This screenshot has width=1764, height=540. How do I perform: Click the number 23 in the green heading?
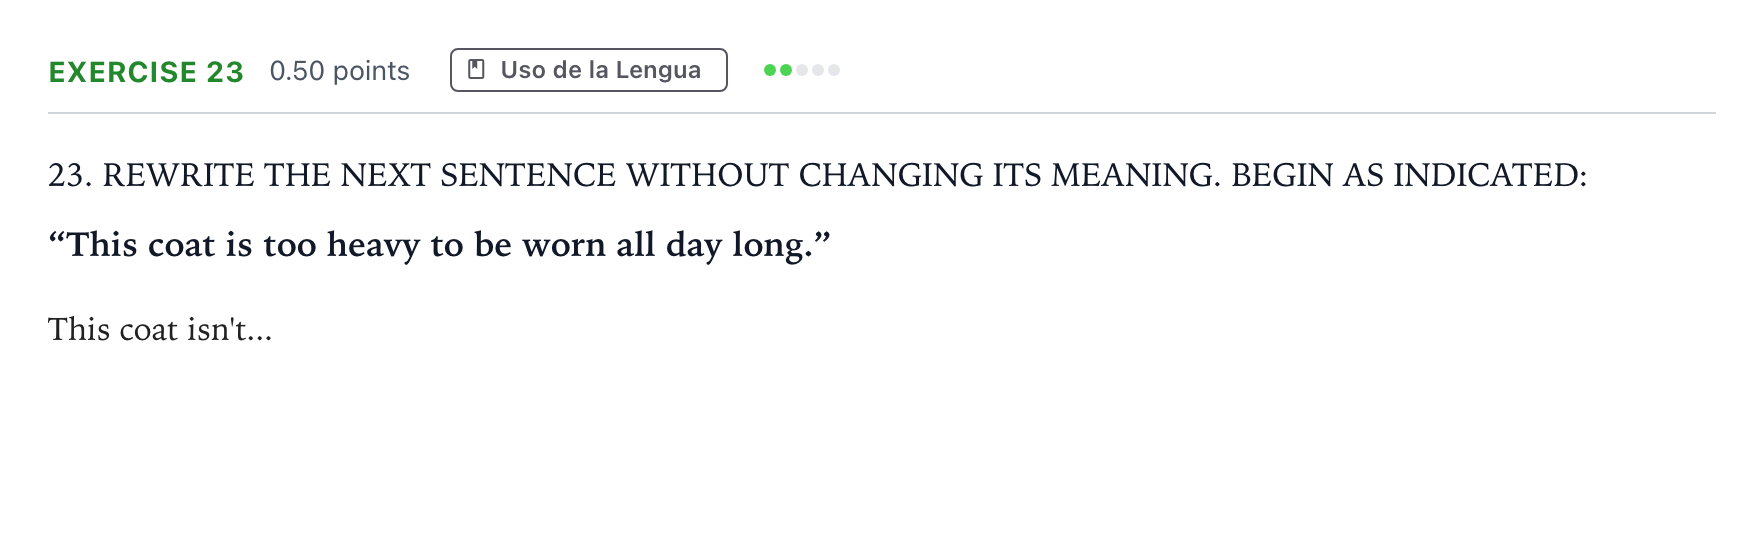[x=225, y=72]
